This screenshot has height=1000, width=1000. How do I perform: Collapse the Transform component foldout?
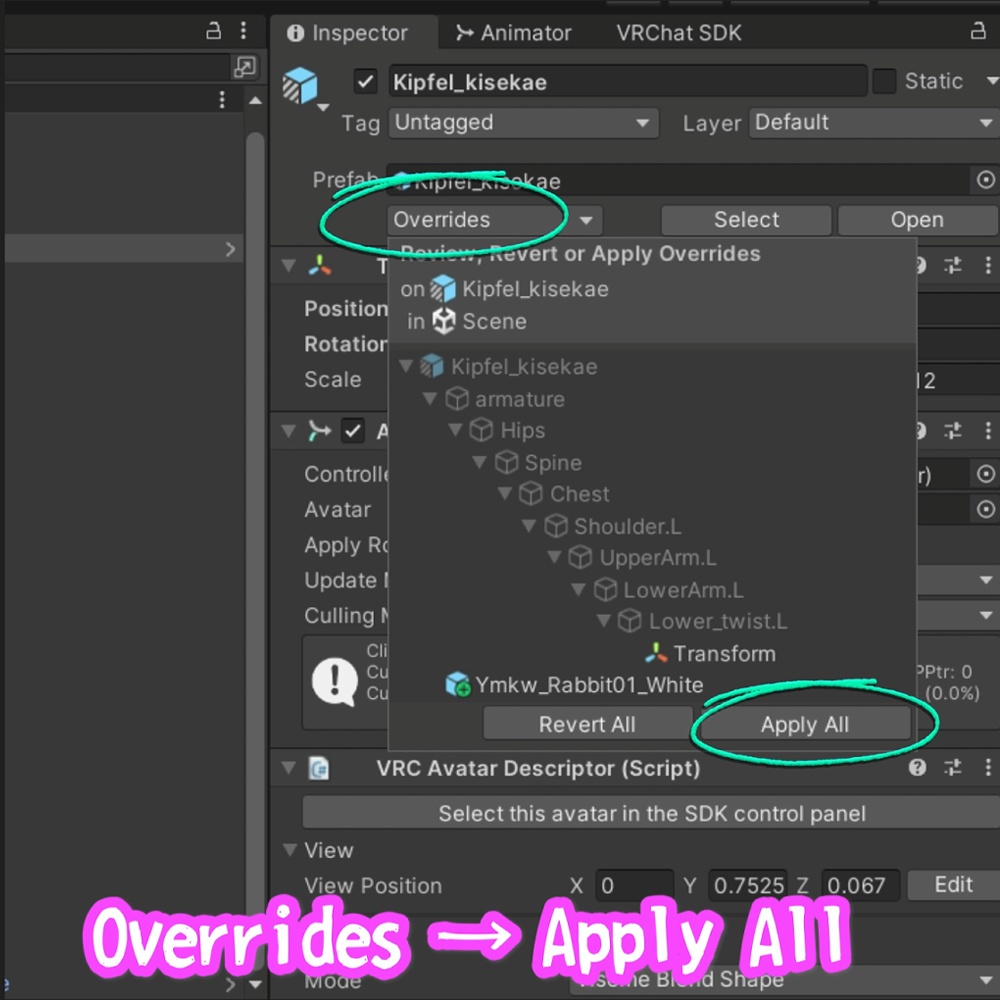289,265
